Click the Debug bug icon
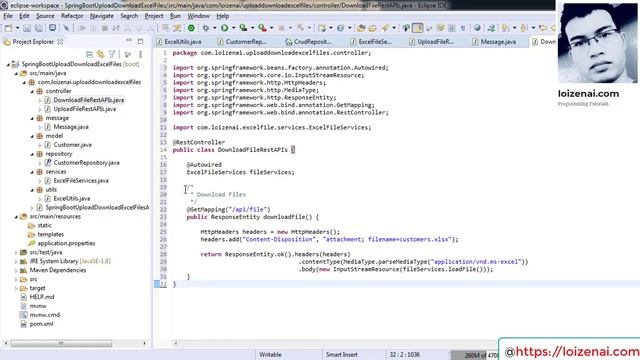The width and height of the screenshot is (640, 360). (x=206, y=28)
